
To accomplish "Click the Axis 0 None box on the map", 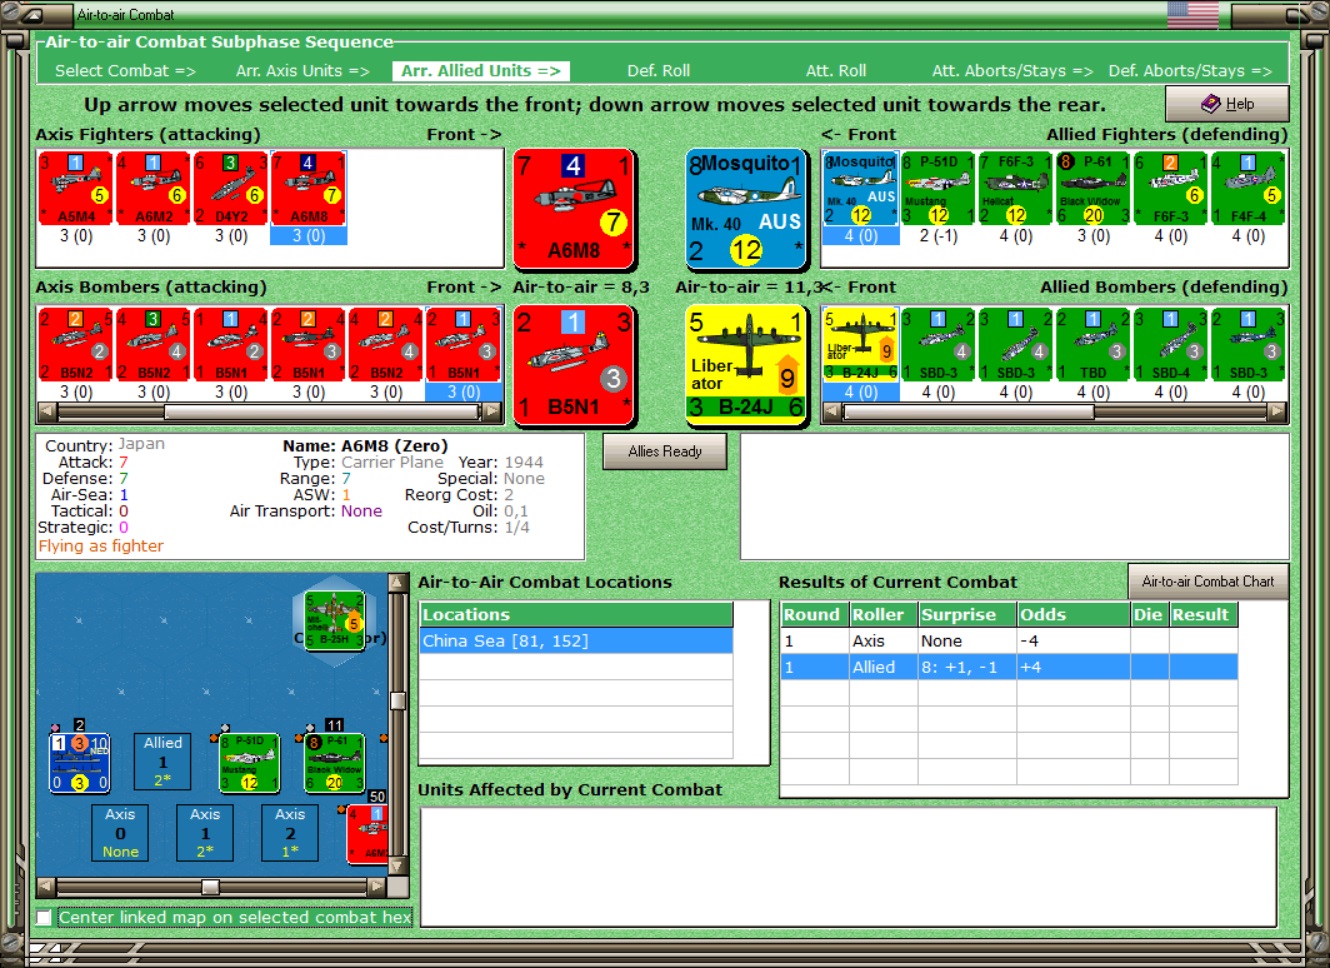I will click(x=120, y=833).
